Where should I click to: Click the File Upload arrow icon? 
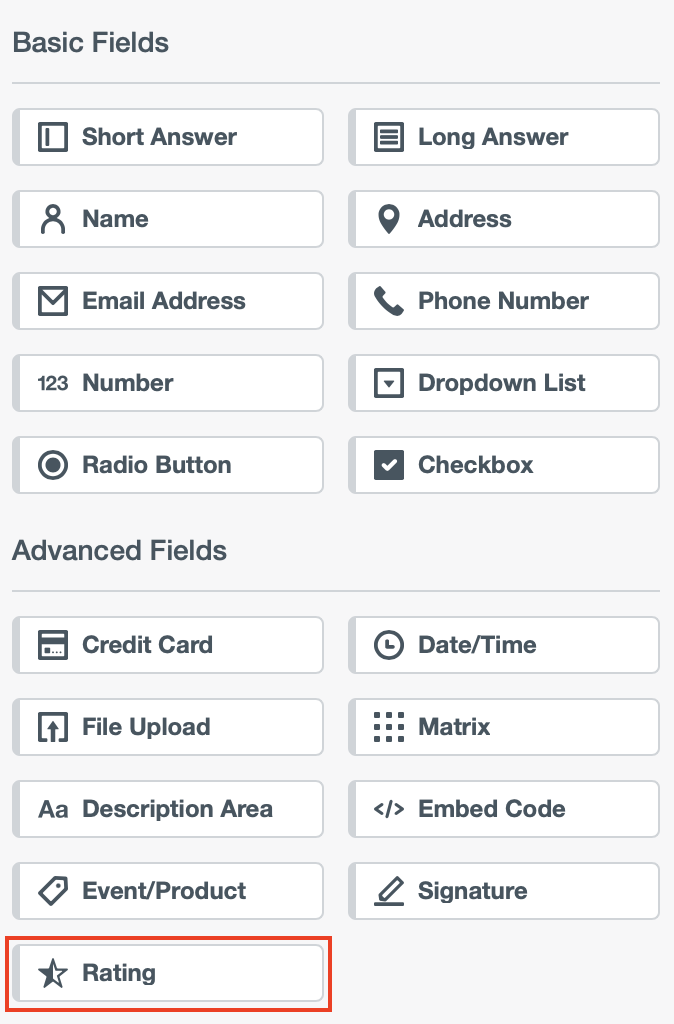[x=52, y=727]
